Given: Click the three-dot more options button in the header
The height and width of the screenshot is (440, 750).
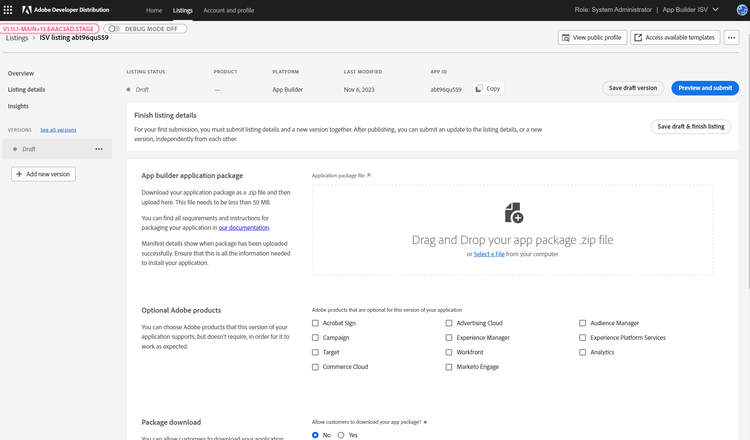Looking at the screenshot, I should [731, 37].
